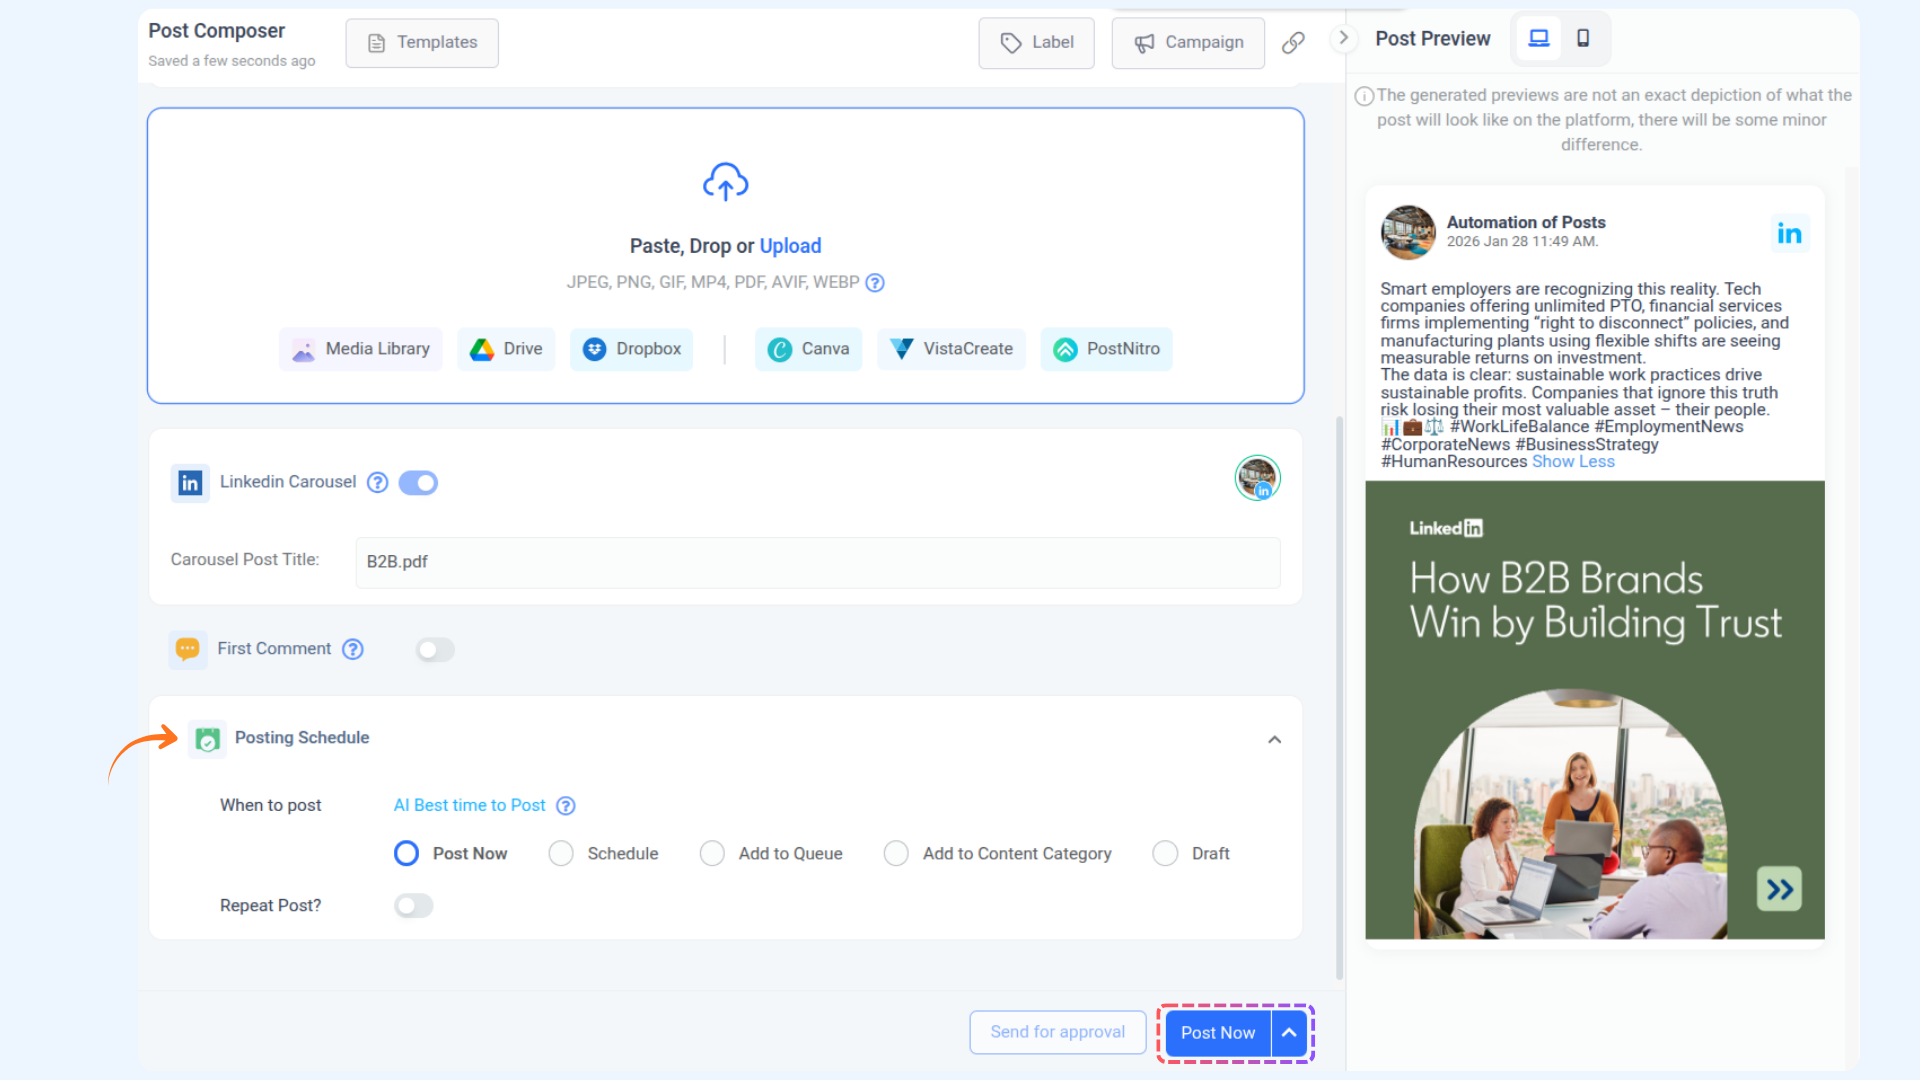The width and height of the screenshot is (1920, 1080).
Task: Enable the First Comment toggle
Action: [x=435, y=650]
